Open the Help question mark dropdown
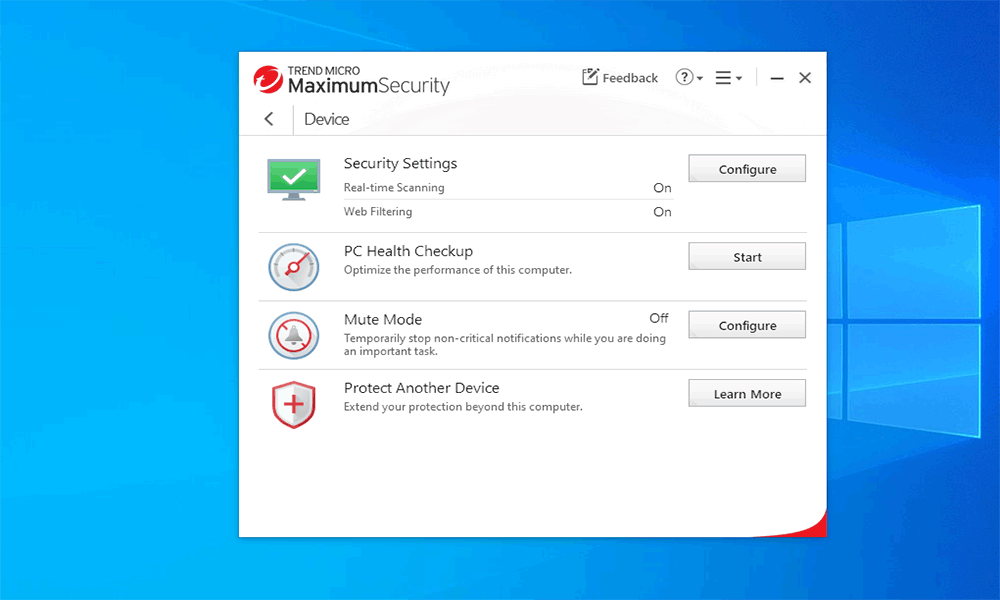Screen dimensions: 1000x600 pyautogui.click(x=689, y=78)
